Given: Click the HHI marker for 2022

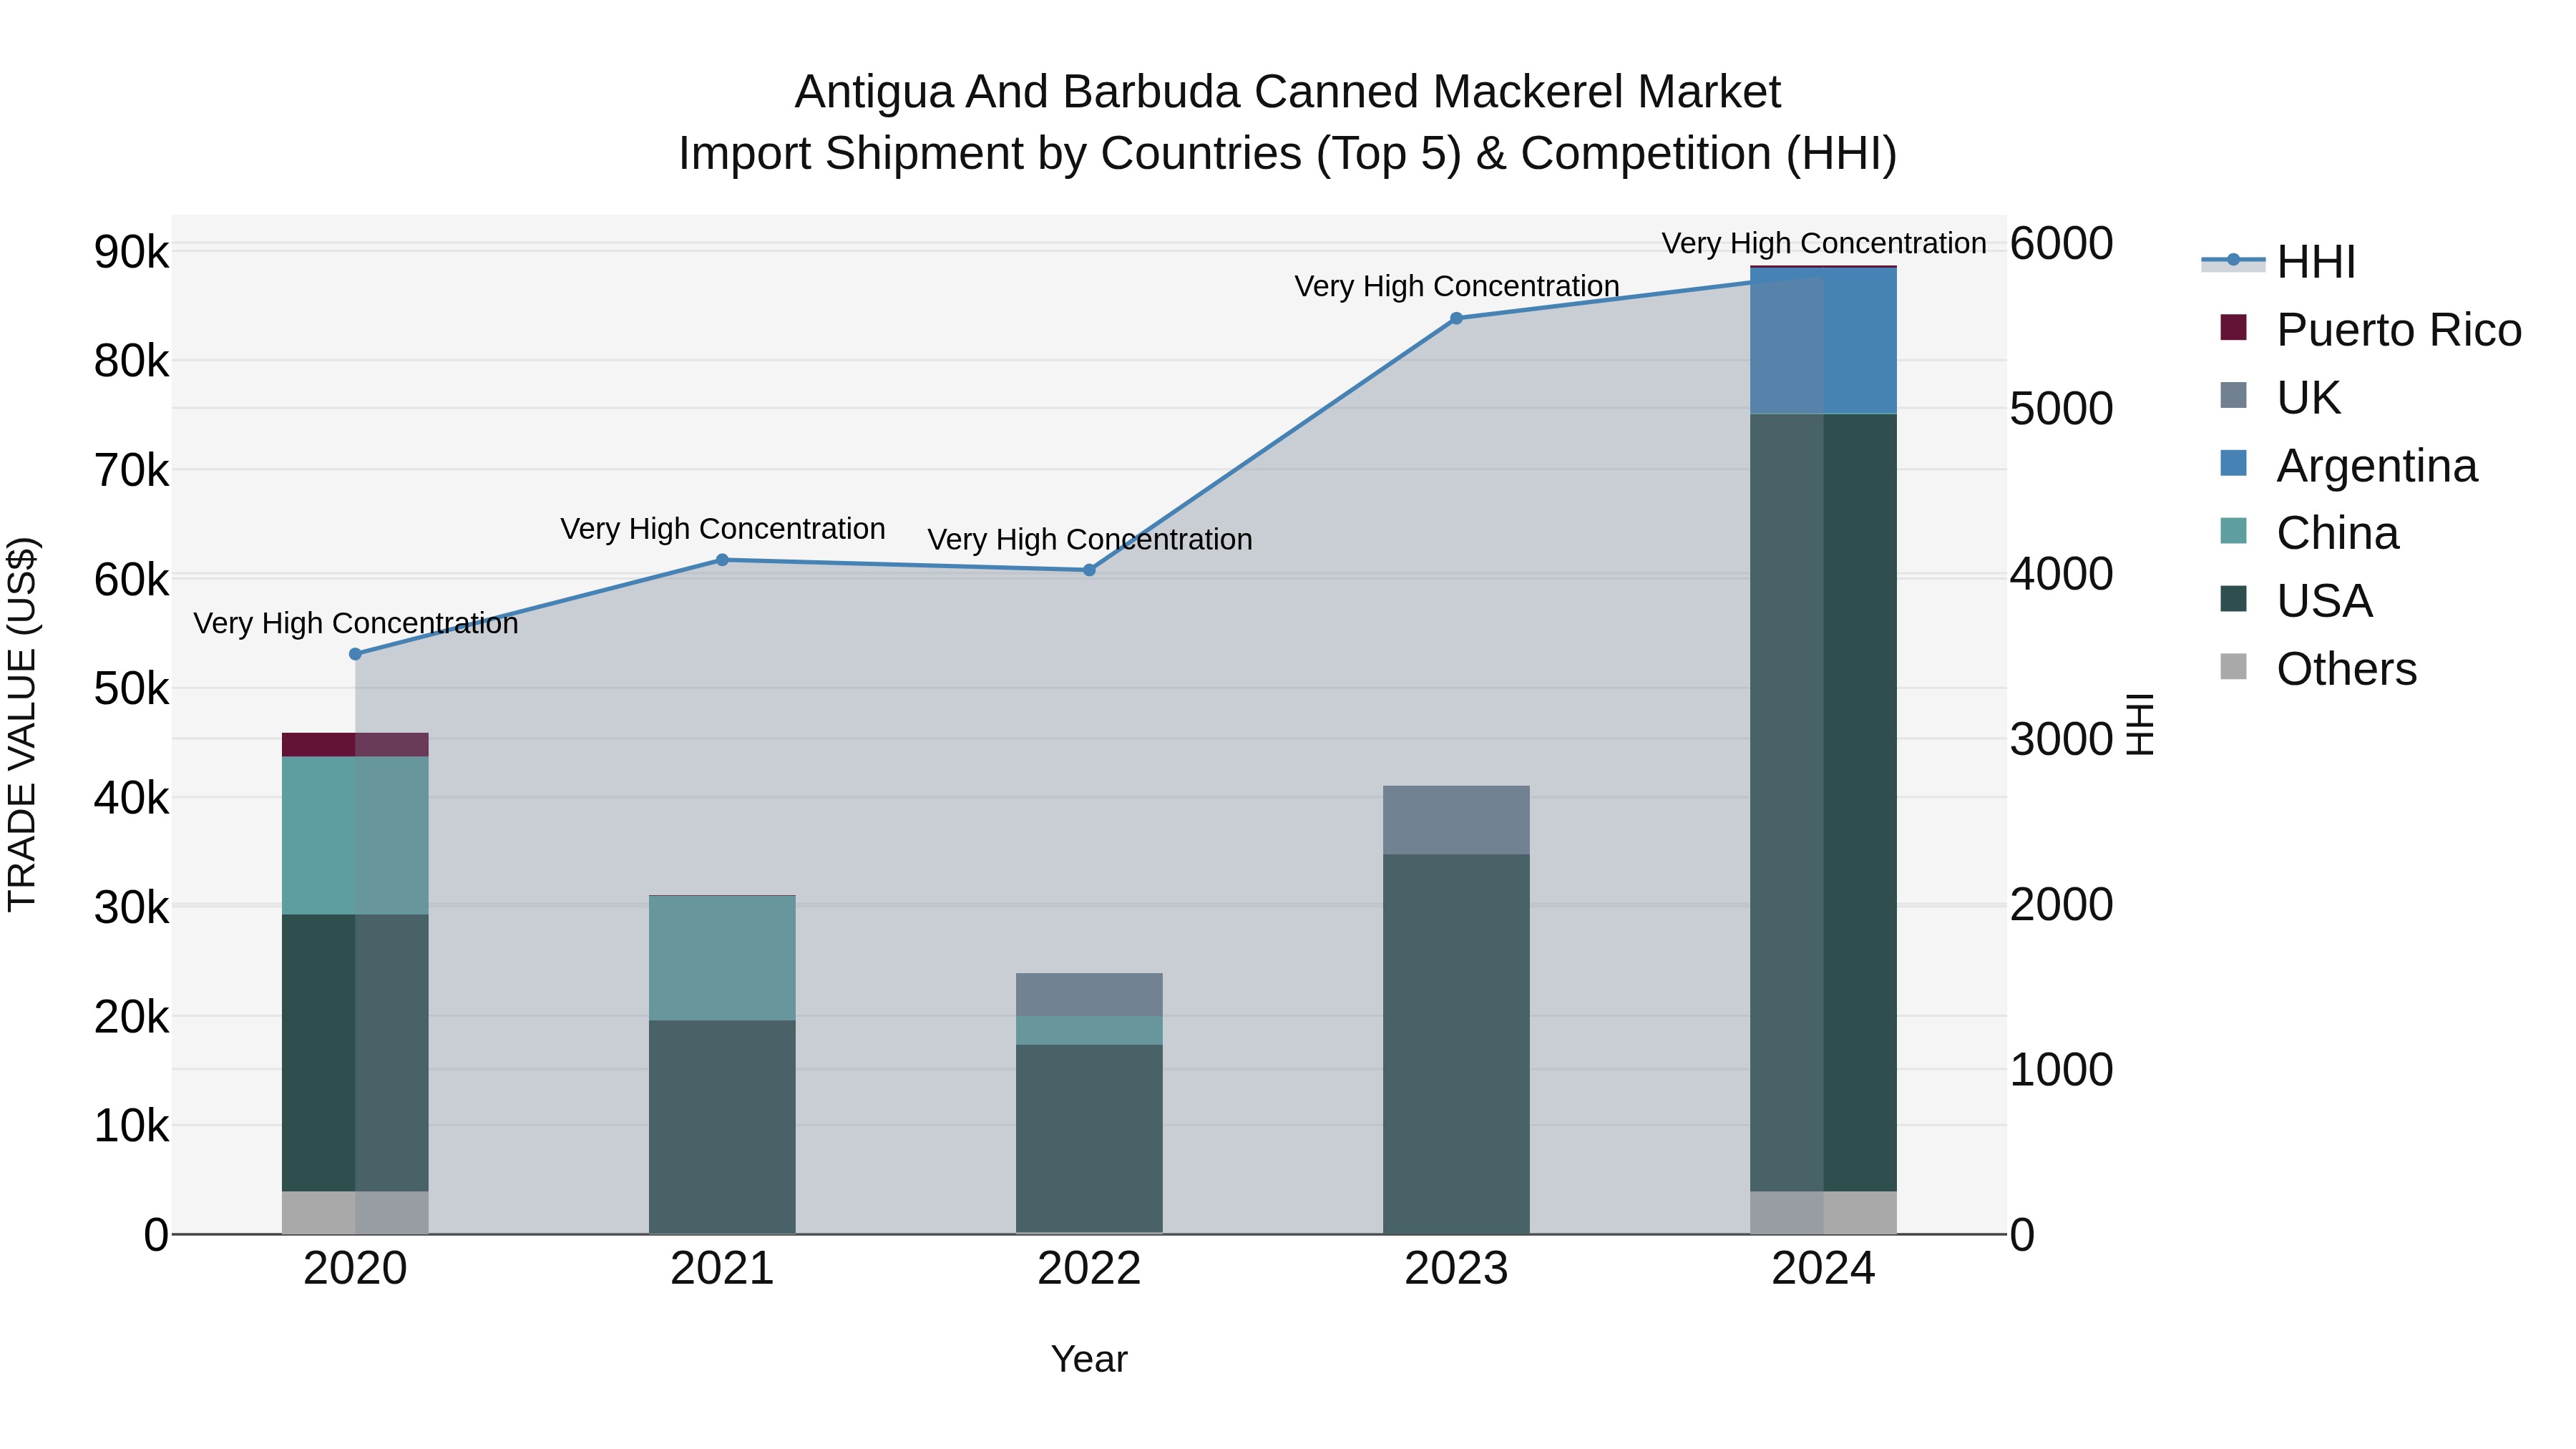Looking at the screenshot, I should click(1089, 570).
